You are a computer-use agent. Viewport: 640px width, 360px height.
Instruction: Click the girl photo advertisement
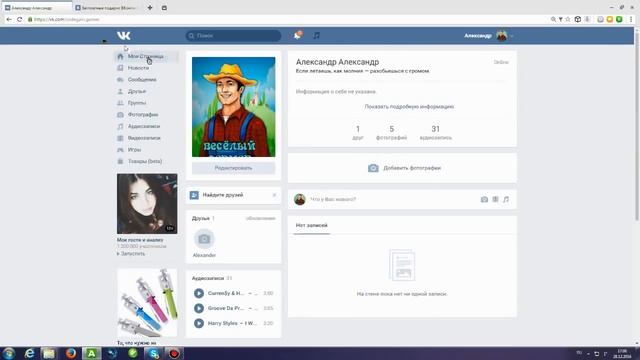point(147,204)
